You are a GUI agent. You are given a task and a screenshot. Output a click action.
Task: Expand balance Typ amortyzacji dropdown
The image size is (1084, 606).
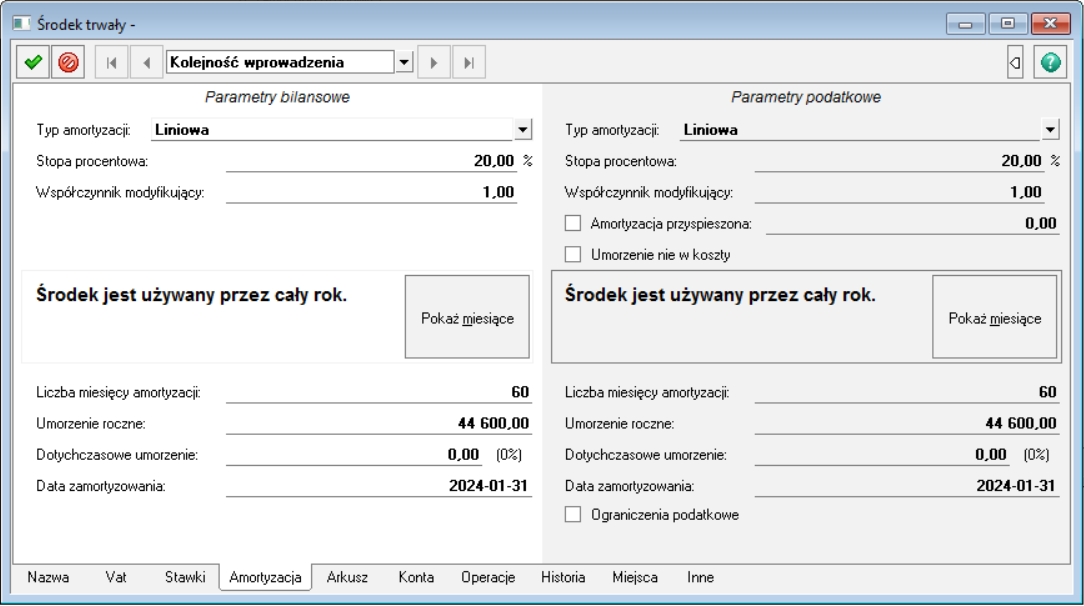pos(523,129)
